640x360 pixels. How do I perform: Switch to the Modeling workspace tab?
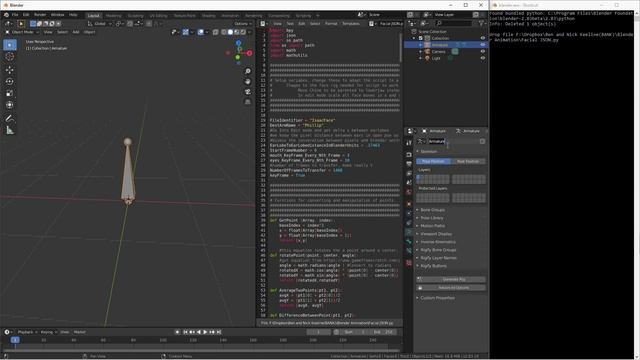[x=113, y=16]
